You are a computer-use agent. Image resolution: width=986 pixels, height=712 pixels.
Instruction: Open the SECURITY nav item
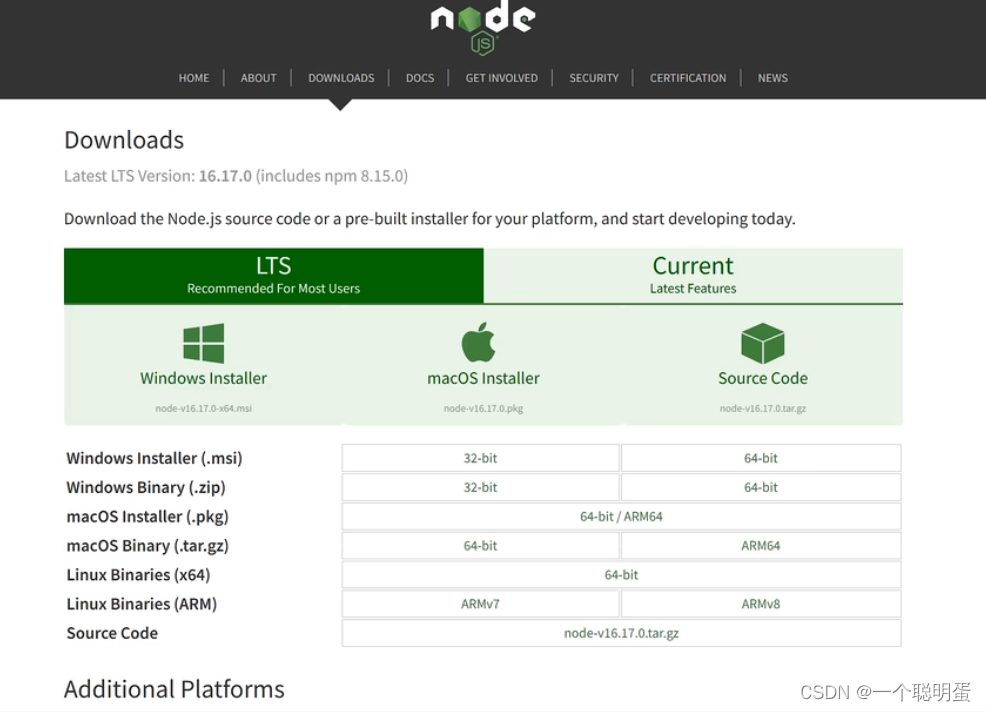[594, 78]
